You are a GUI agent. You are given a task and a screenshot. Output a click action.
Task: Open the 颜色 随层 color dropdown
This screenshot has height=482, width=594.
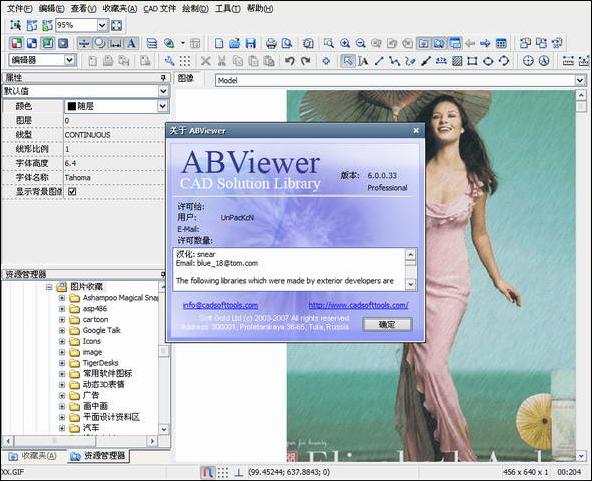[x=162, y=106]
